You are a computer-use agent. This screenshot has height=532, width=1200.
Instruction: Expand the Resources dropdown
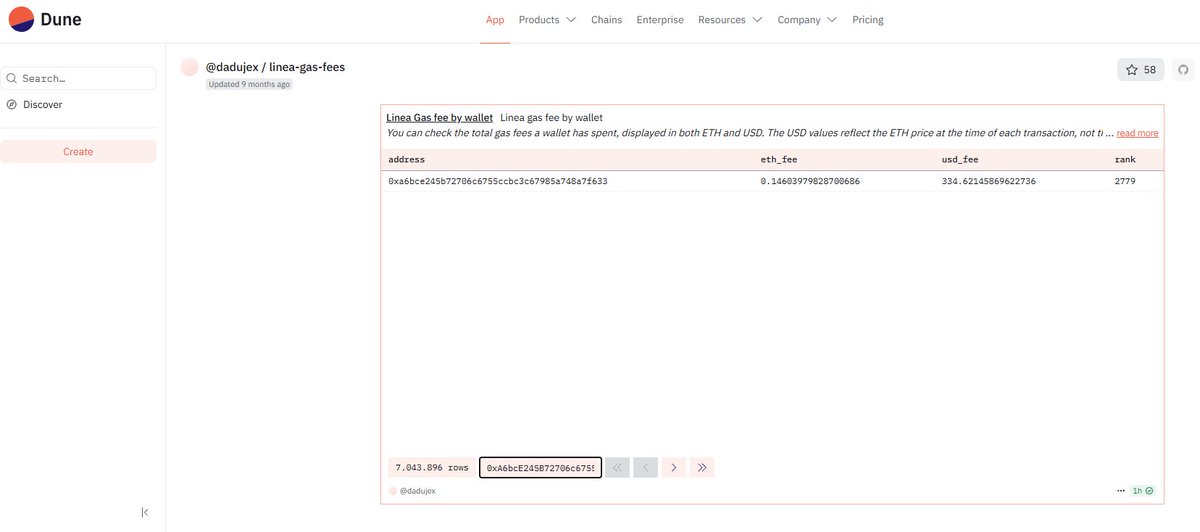(x=730, y=20)
